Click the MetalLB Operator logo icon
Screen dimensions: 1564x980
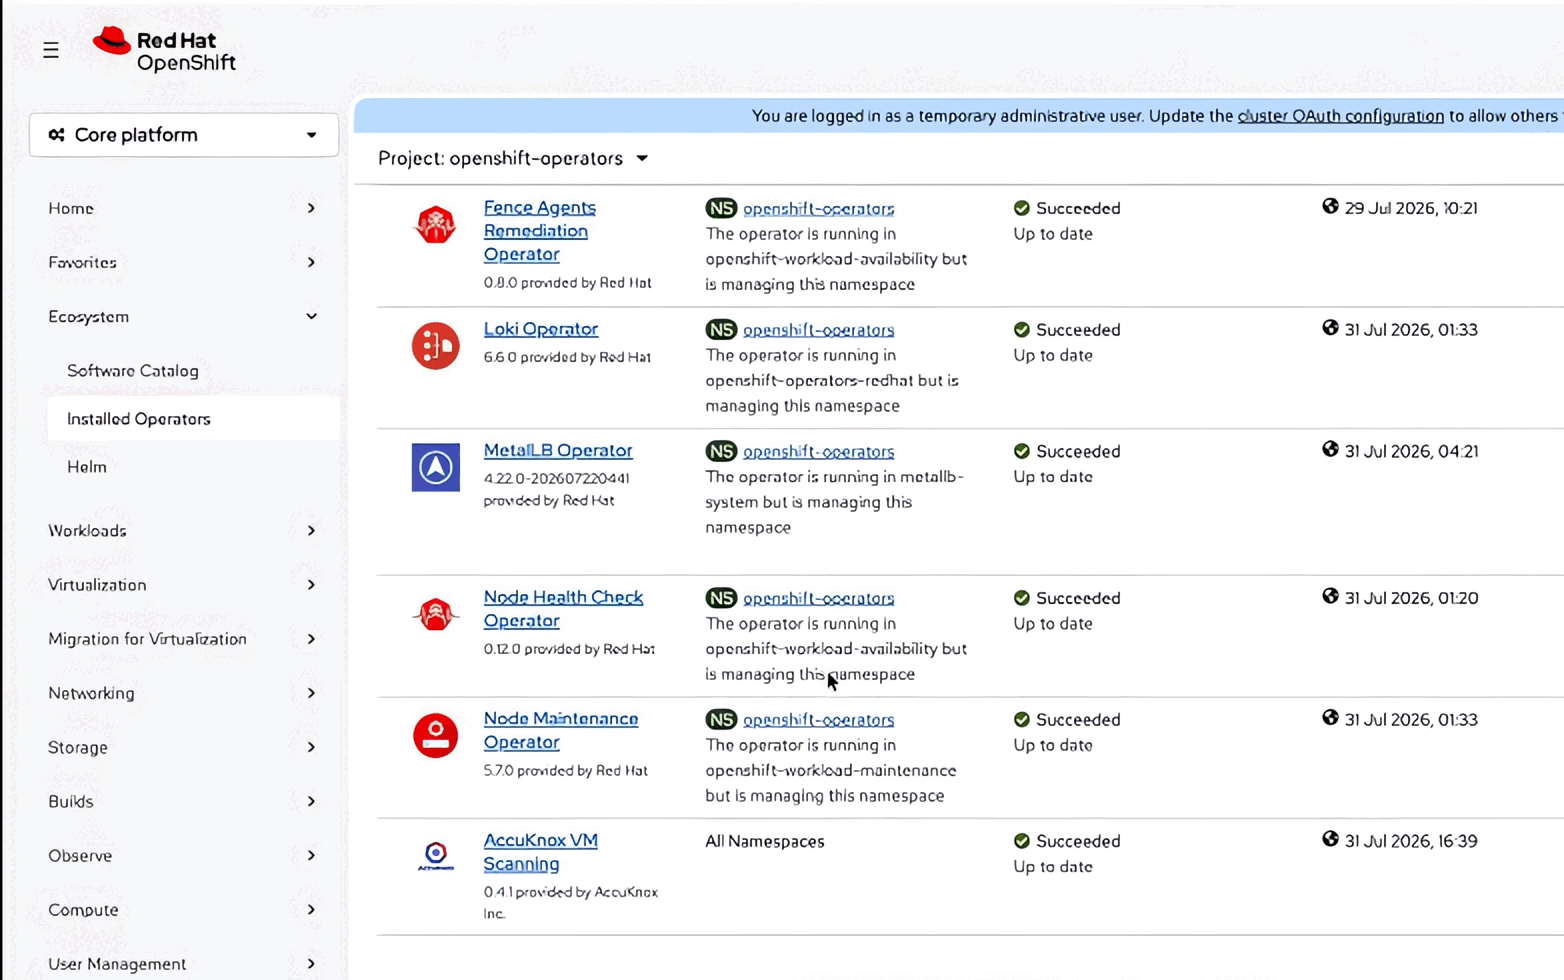click(436, 467)
